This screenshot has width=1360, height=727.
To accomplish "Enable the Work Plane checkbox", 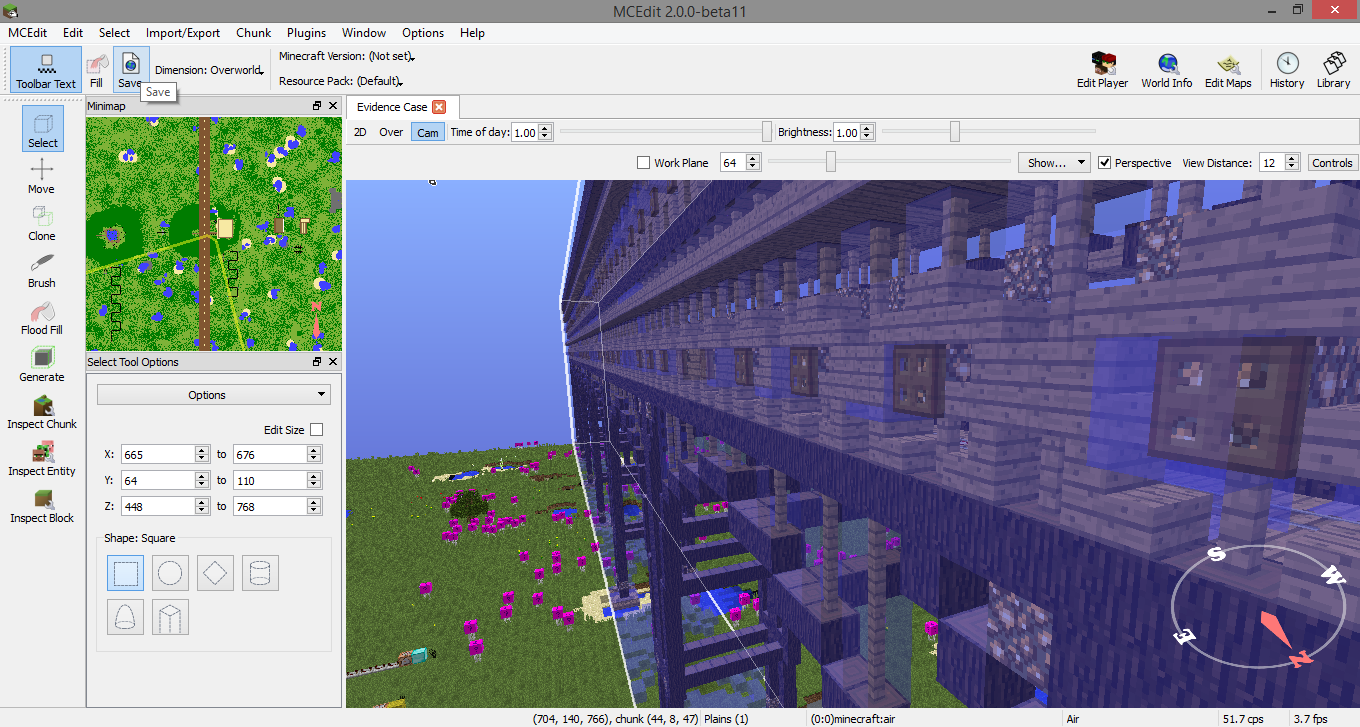I will 643,163.
